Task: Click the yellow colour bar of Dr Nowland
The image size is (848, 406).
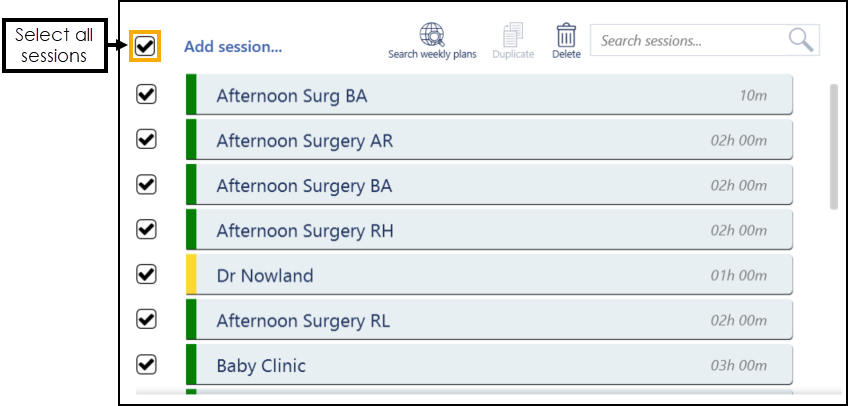Action: coord(191,275)
